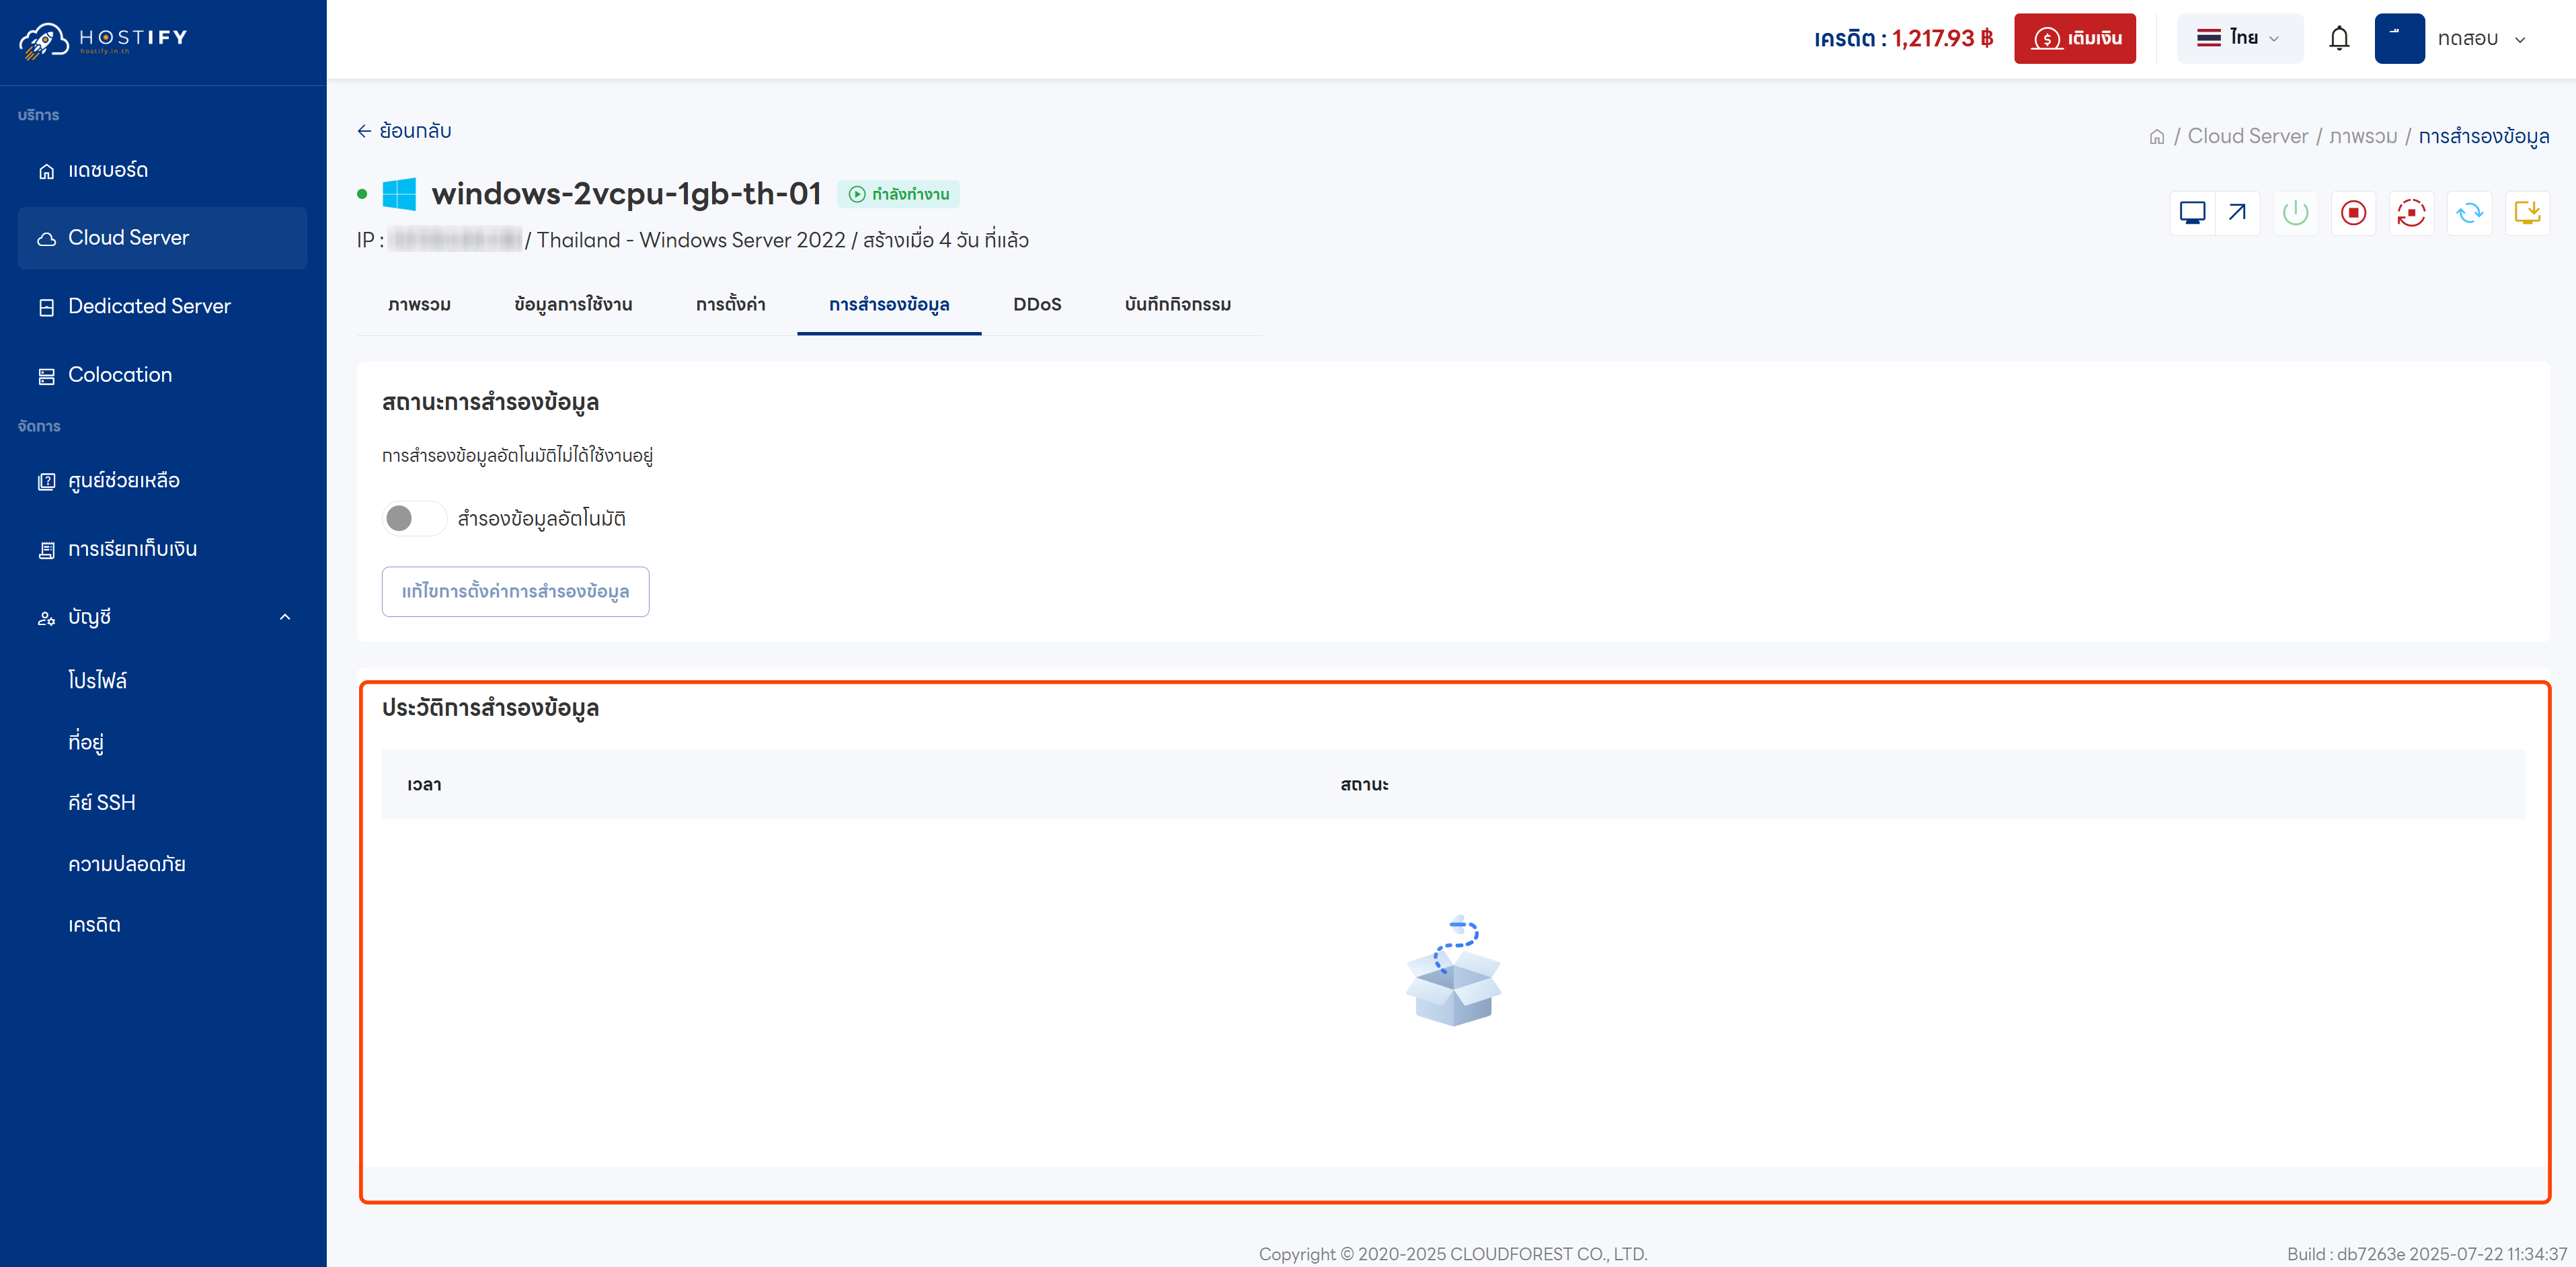Click the การสำรองข้อมูล breadcrumb text
Viewport: 2576px width, 1267px height.
[x=2483, y=136]
